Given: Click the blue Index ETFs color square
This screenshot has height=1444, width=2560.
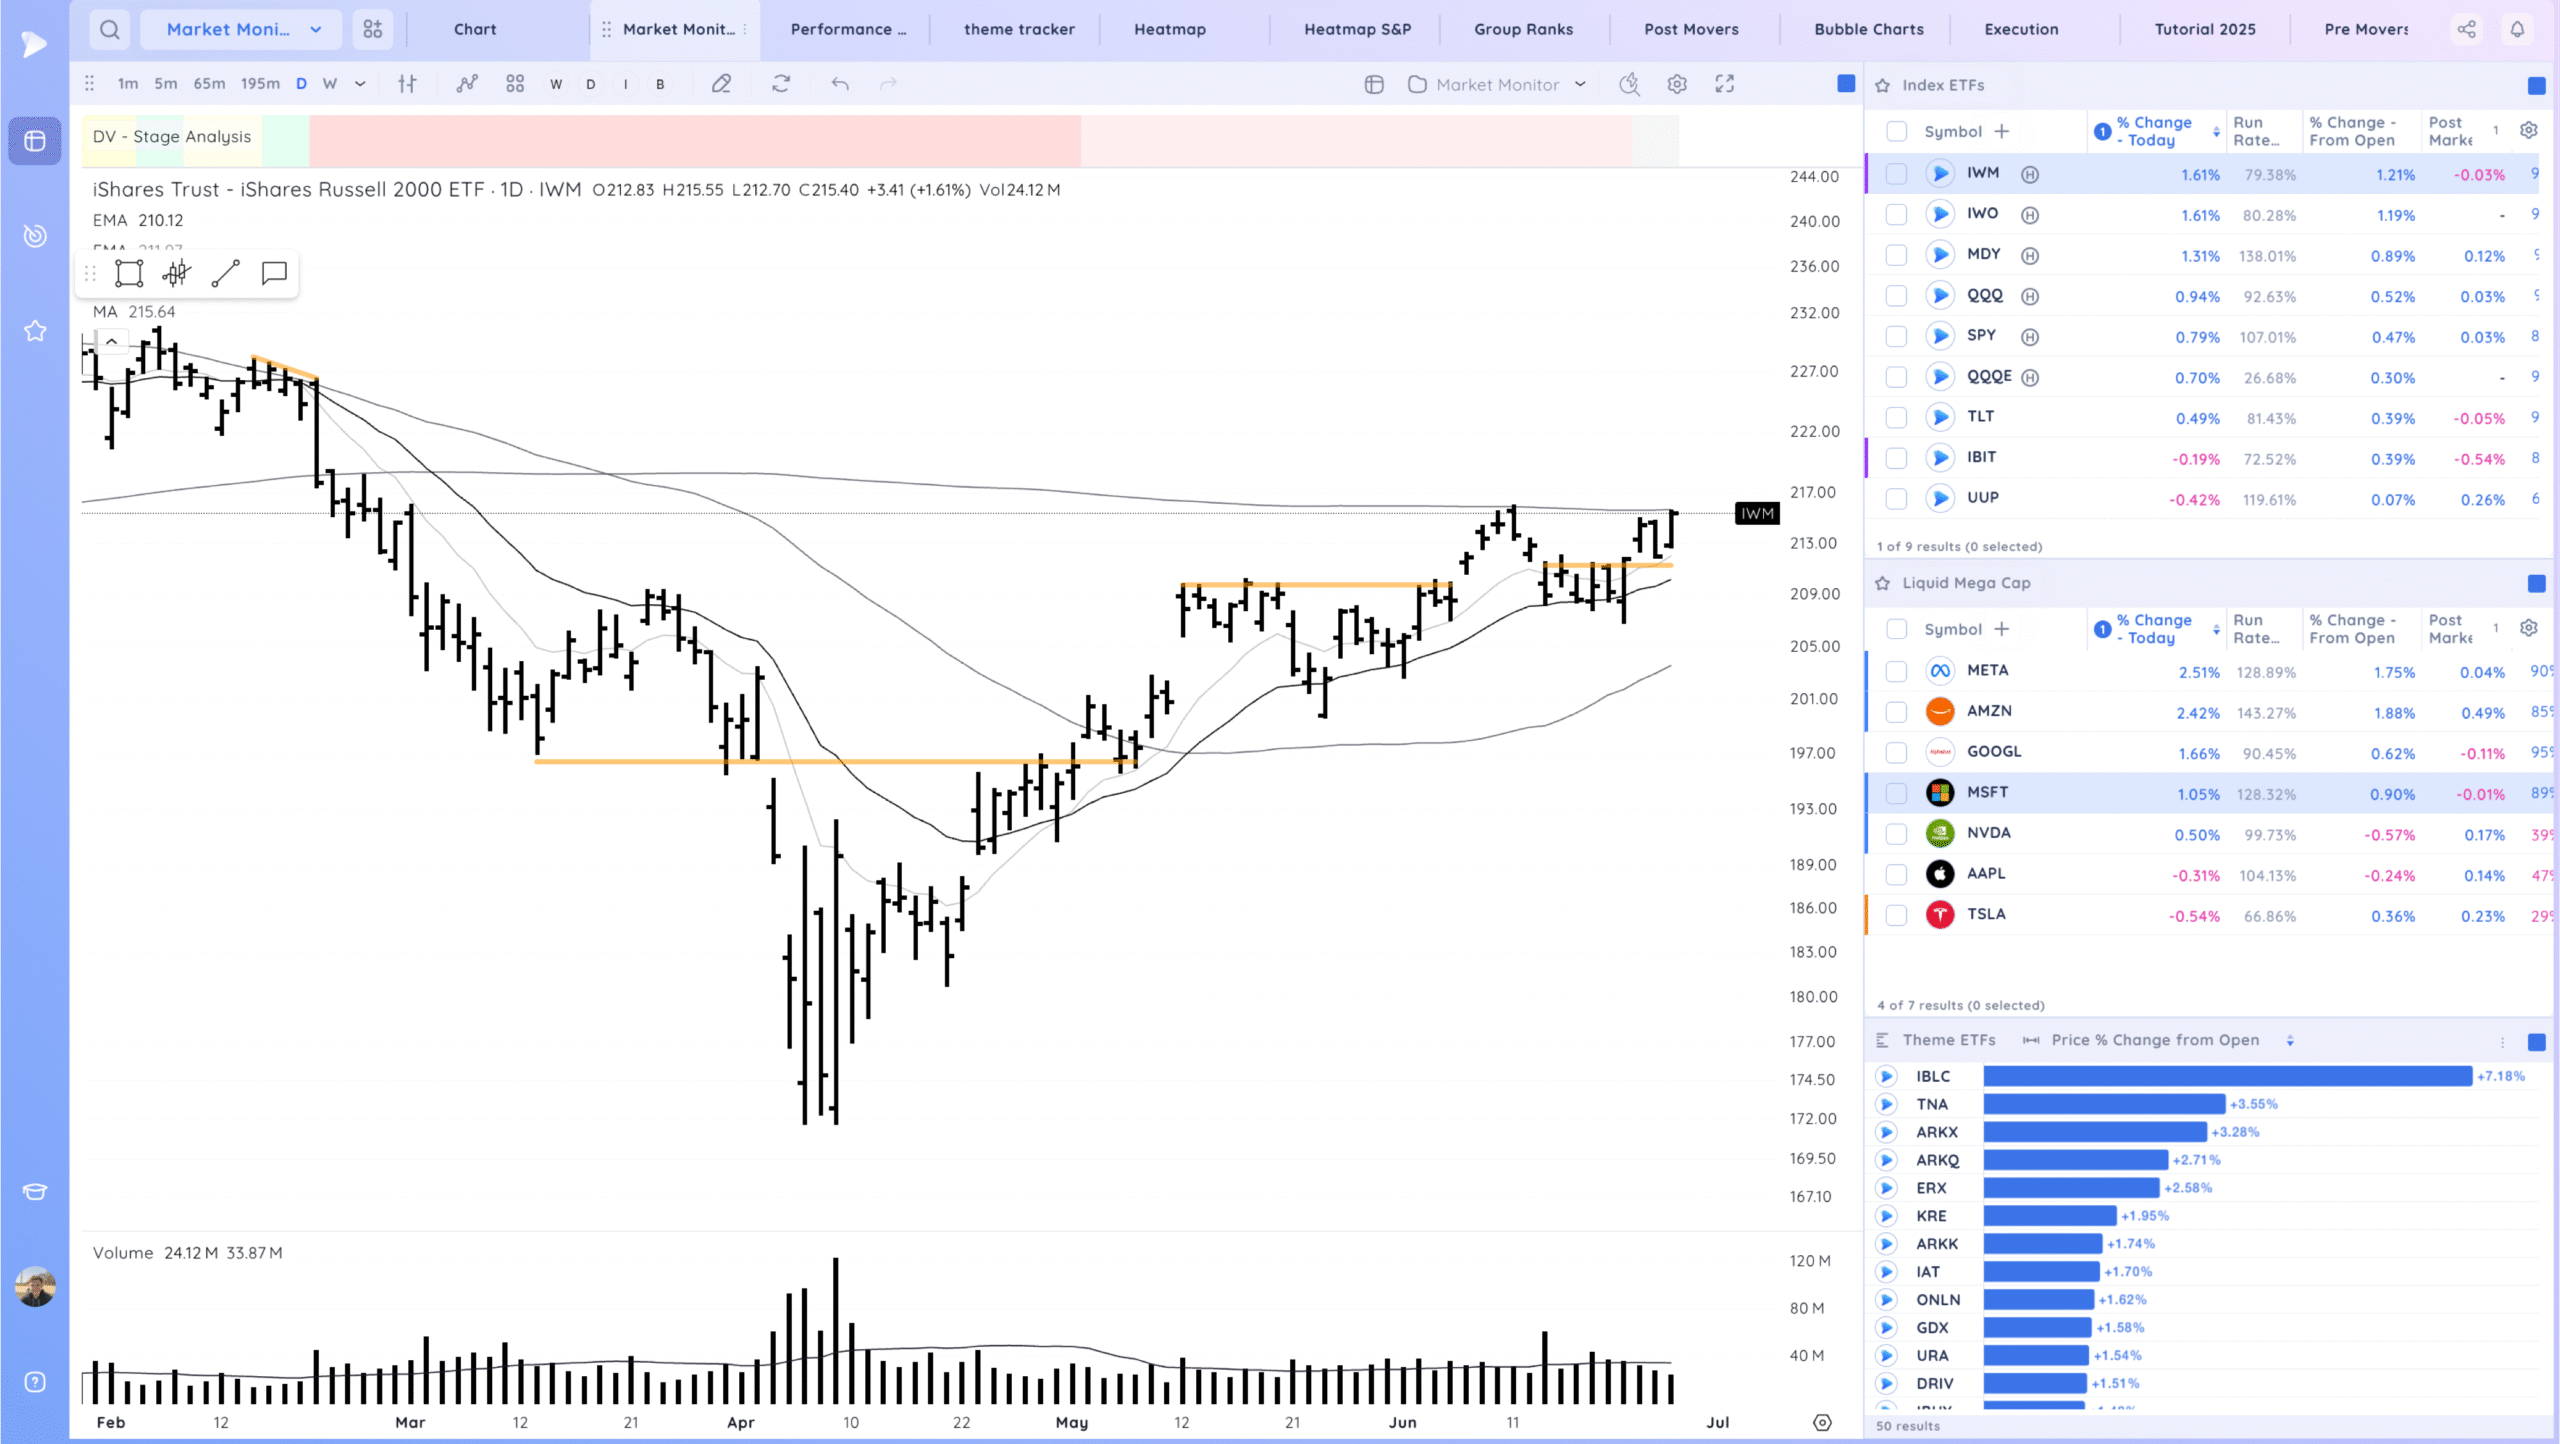Looking at the screenshot, I should (x=2537, y=86).
